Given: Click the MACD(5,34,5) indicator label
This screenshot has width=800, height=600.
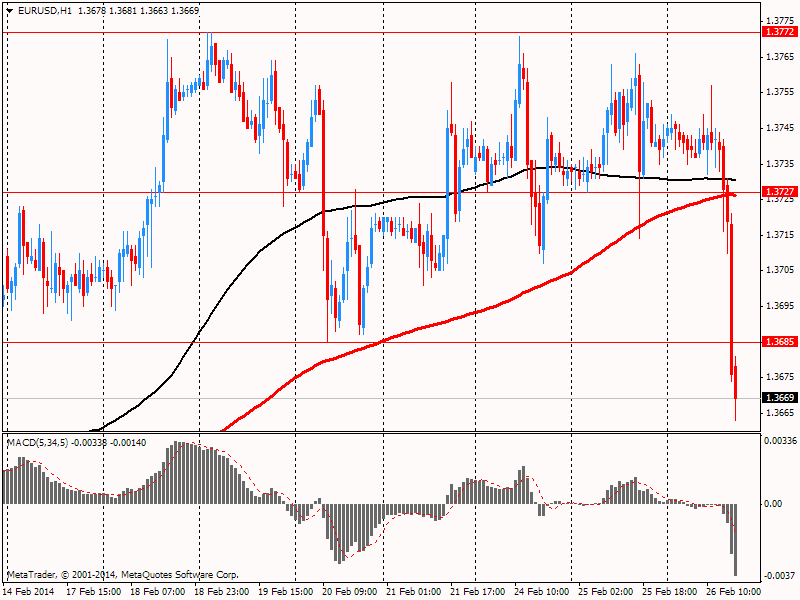Looking at the screenshot, I should 37,442.
